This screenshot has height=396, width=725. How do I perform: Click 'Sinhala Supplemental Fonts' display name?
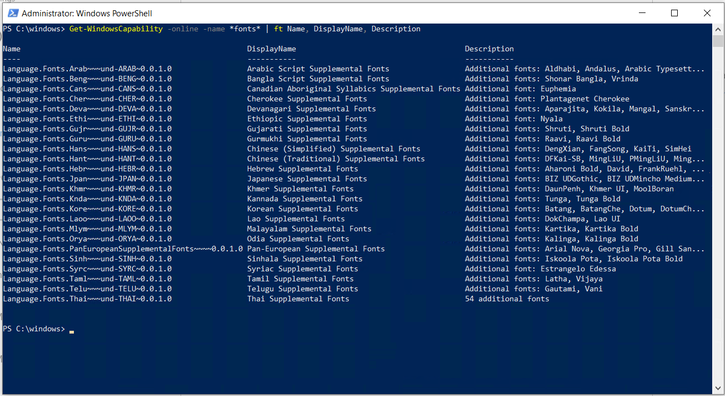coord(305,259)
